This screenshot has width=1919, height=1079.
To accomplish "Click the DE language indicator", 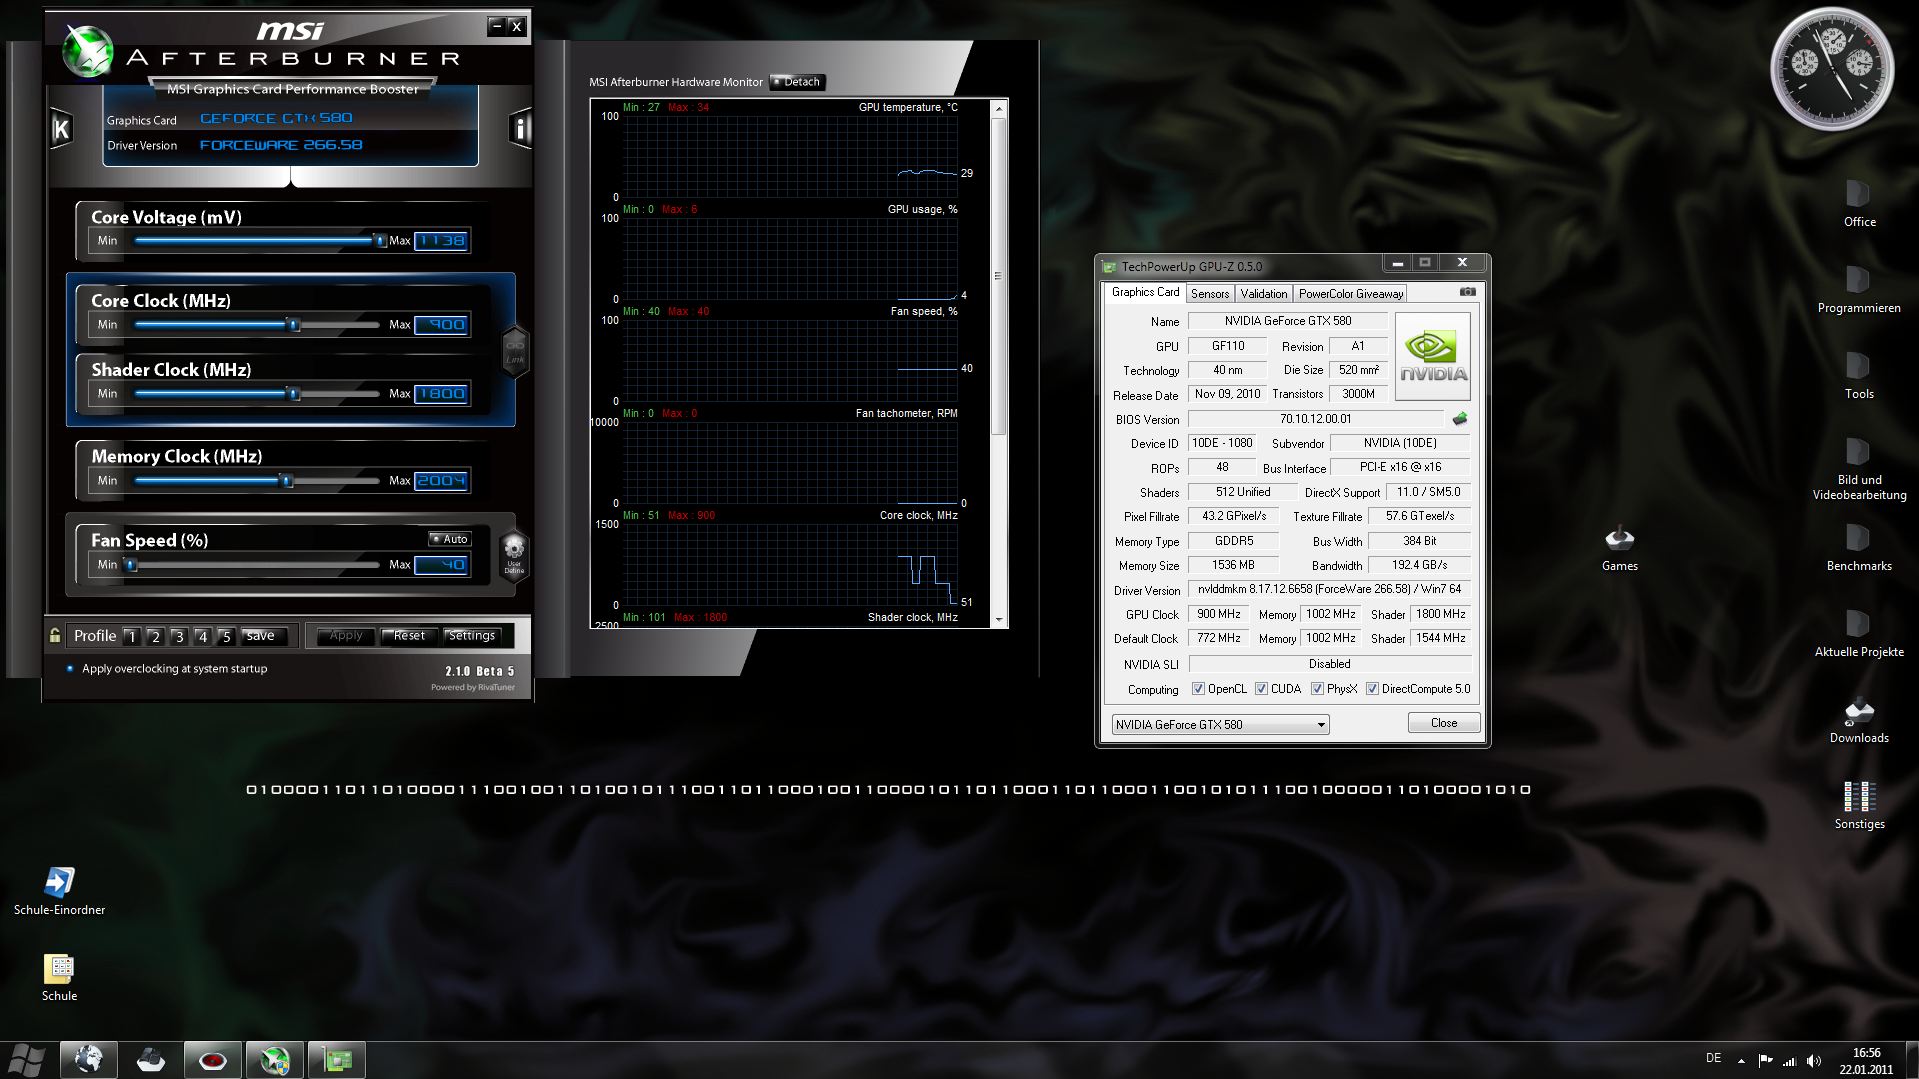I will click(x=1713, y=1058).
